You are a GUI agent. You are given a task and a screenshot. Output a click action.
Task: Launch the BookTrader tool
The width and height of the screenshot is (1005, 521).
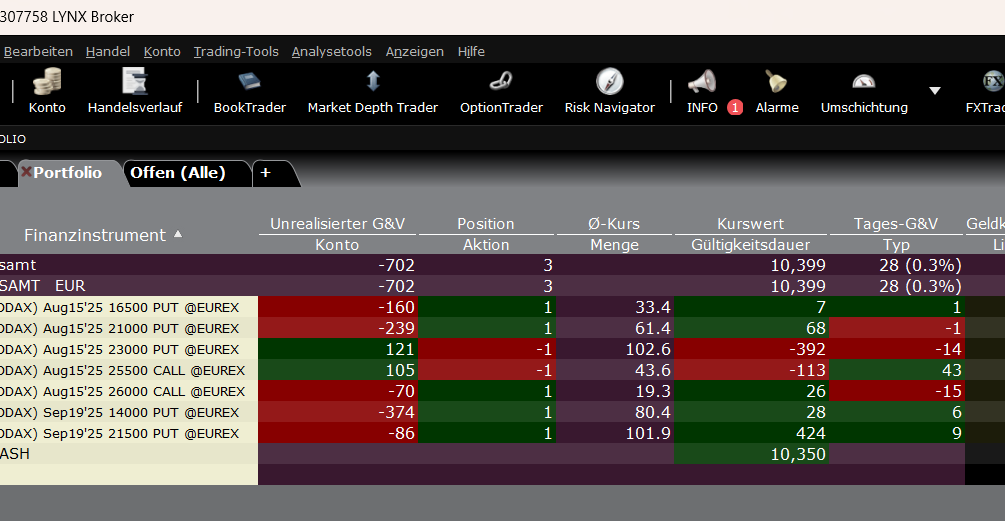tap(249, 83)
